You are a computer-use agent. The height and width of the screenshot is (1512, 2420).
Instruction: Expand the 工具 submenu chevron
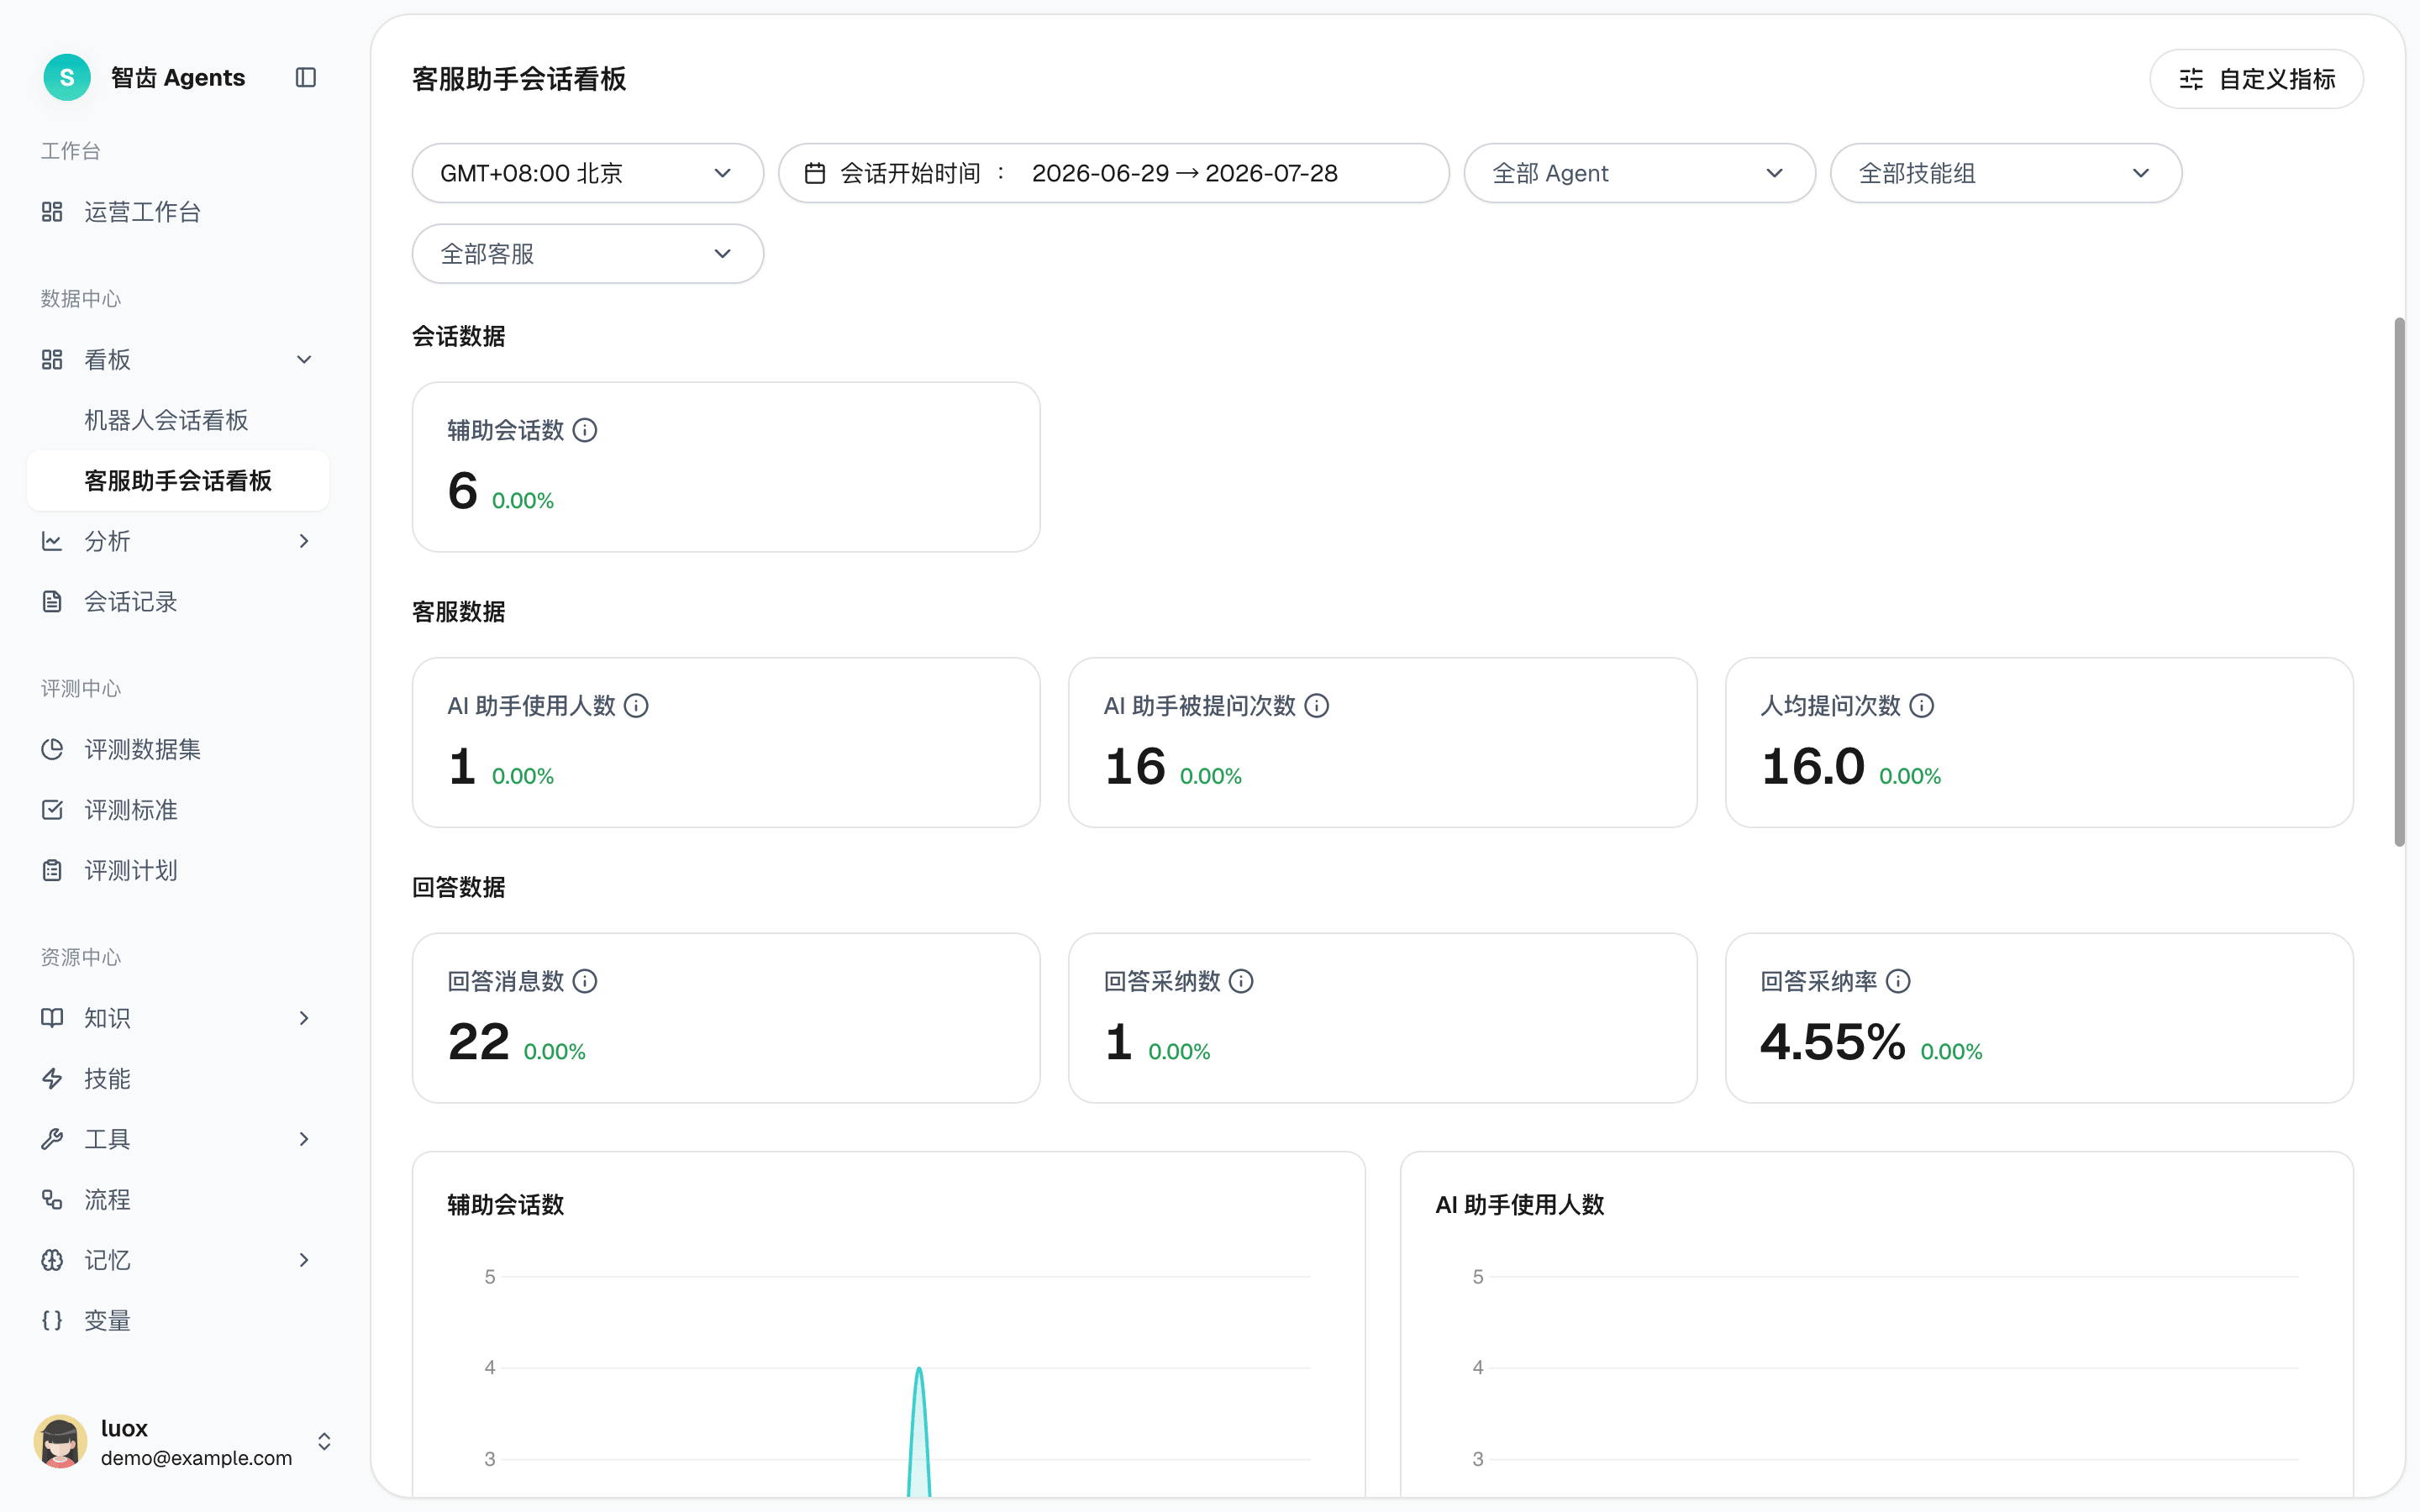click(305, 1139)
